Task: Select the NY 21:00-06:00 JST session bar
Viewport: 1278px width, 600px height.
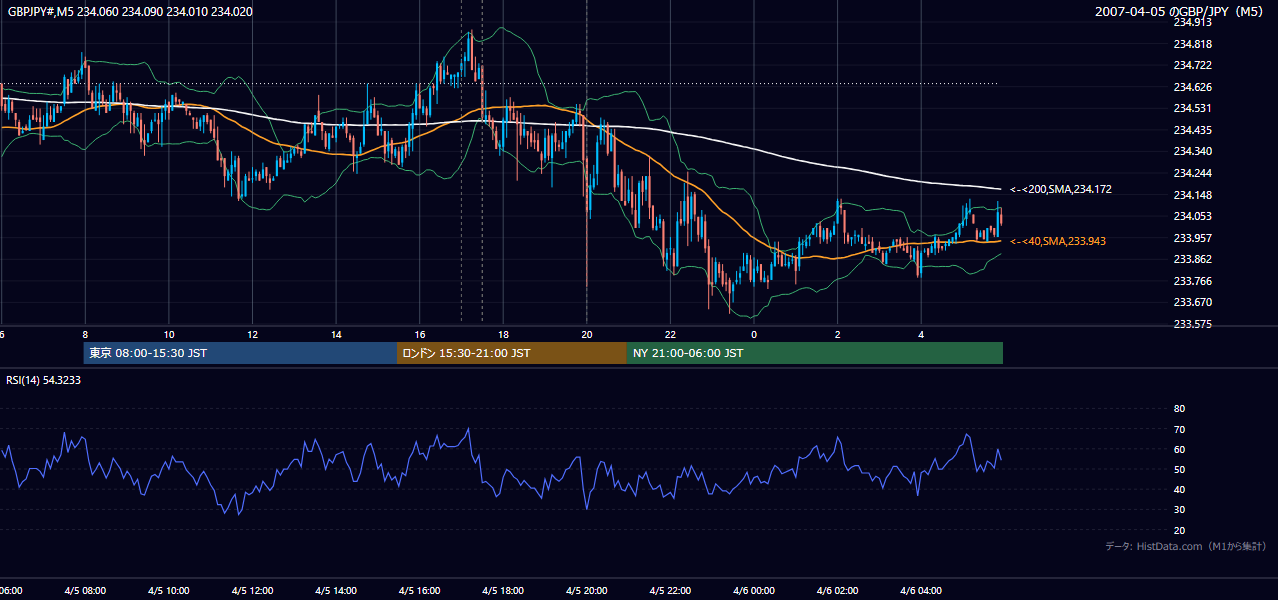Action: [815, 353]
